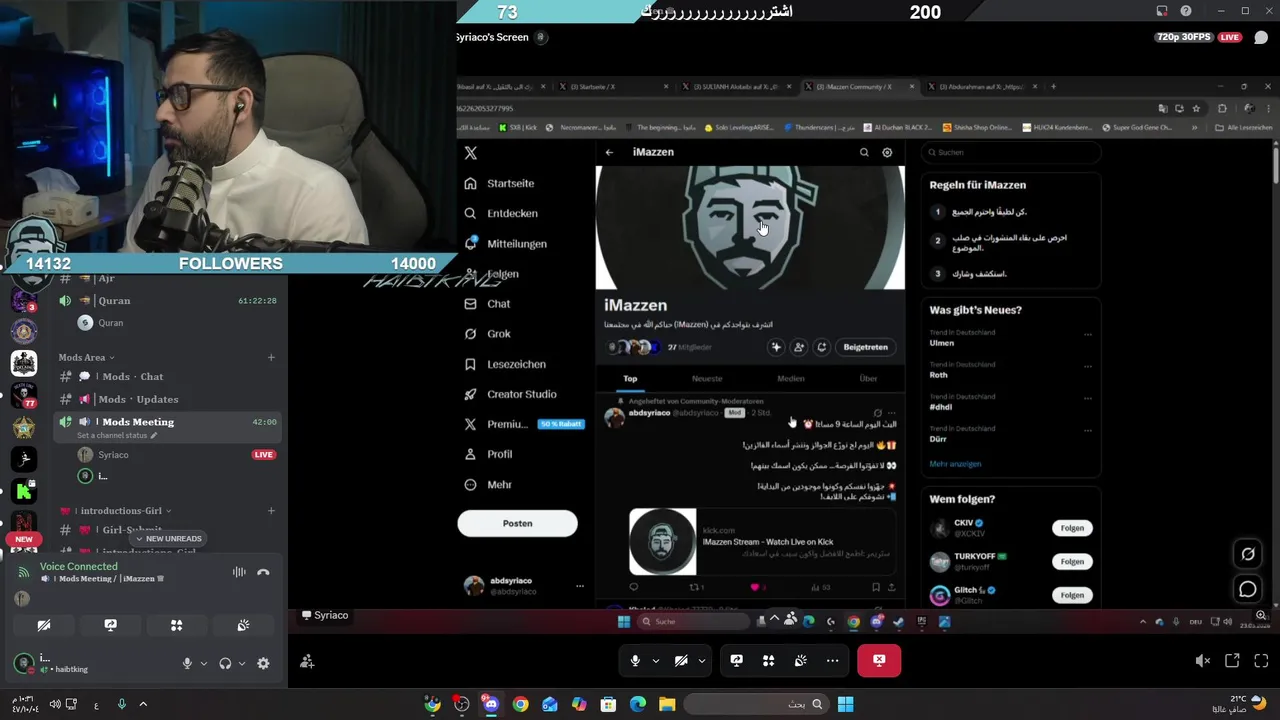Expand camera options in stream control bar
This screenshot has height=720, width=1280.
pos(702,661)
